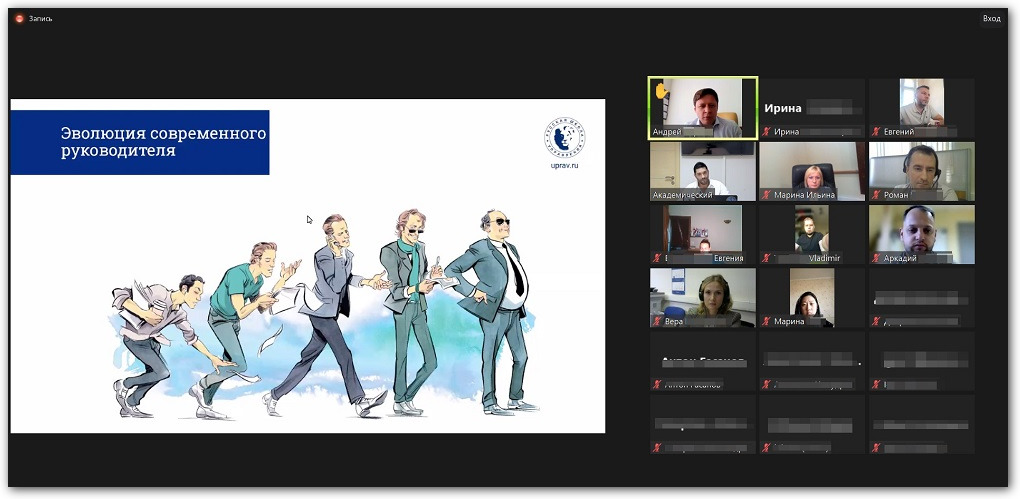The height and width of the screenshot is (499, 1020).
Task: Click the red recording indicator icon
Action: click(18, 18)
